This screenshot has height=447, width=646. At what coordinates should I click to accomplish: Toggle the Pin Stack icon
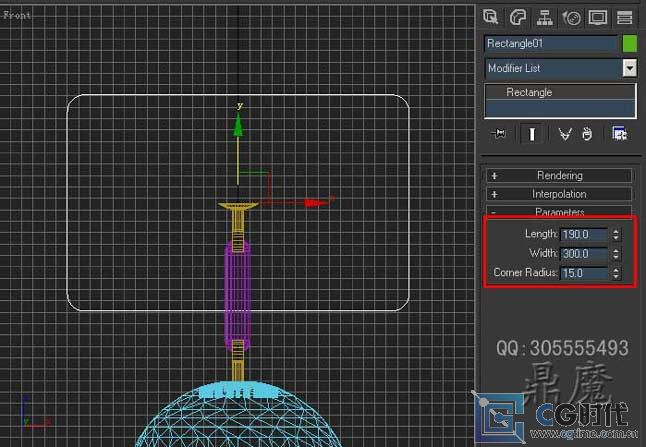(499, 133)
